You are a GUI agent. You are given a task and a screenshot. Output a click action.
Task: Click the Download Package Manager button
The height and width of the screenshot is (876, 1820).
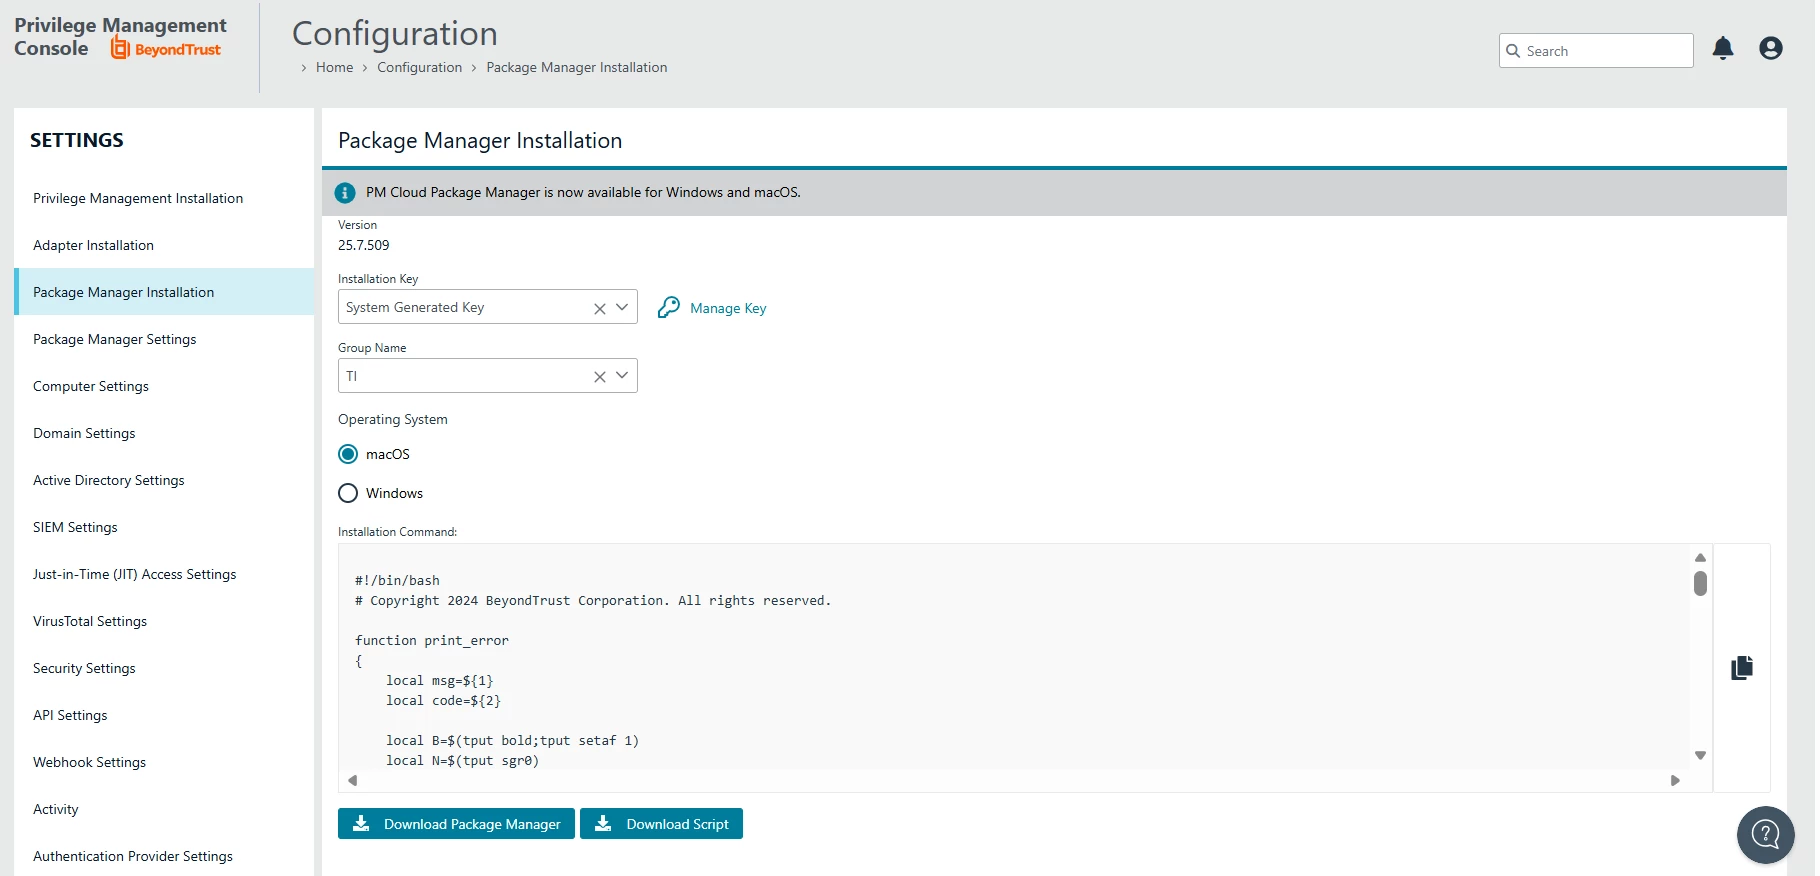[456, 824]
